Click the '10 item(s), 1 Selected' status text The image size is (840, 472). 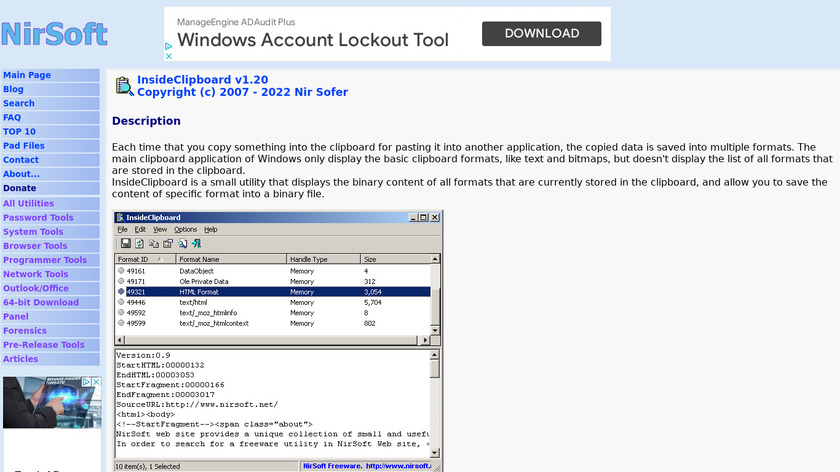148,467
